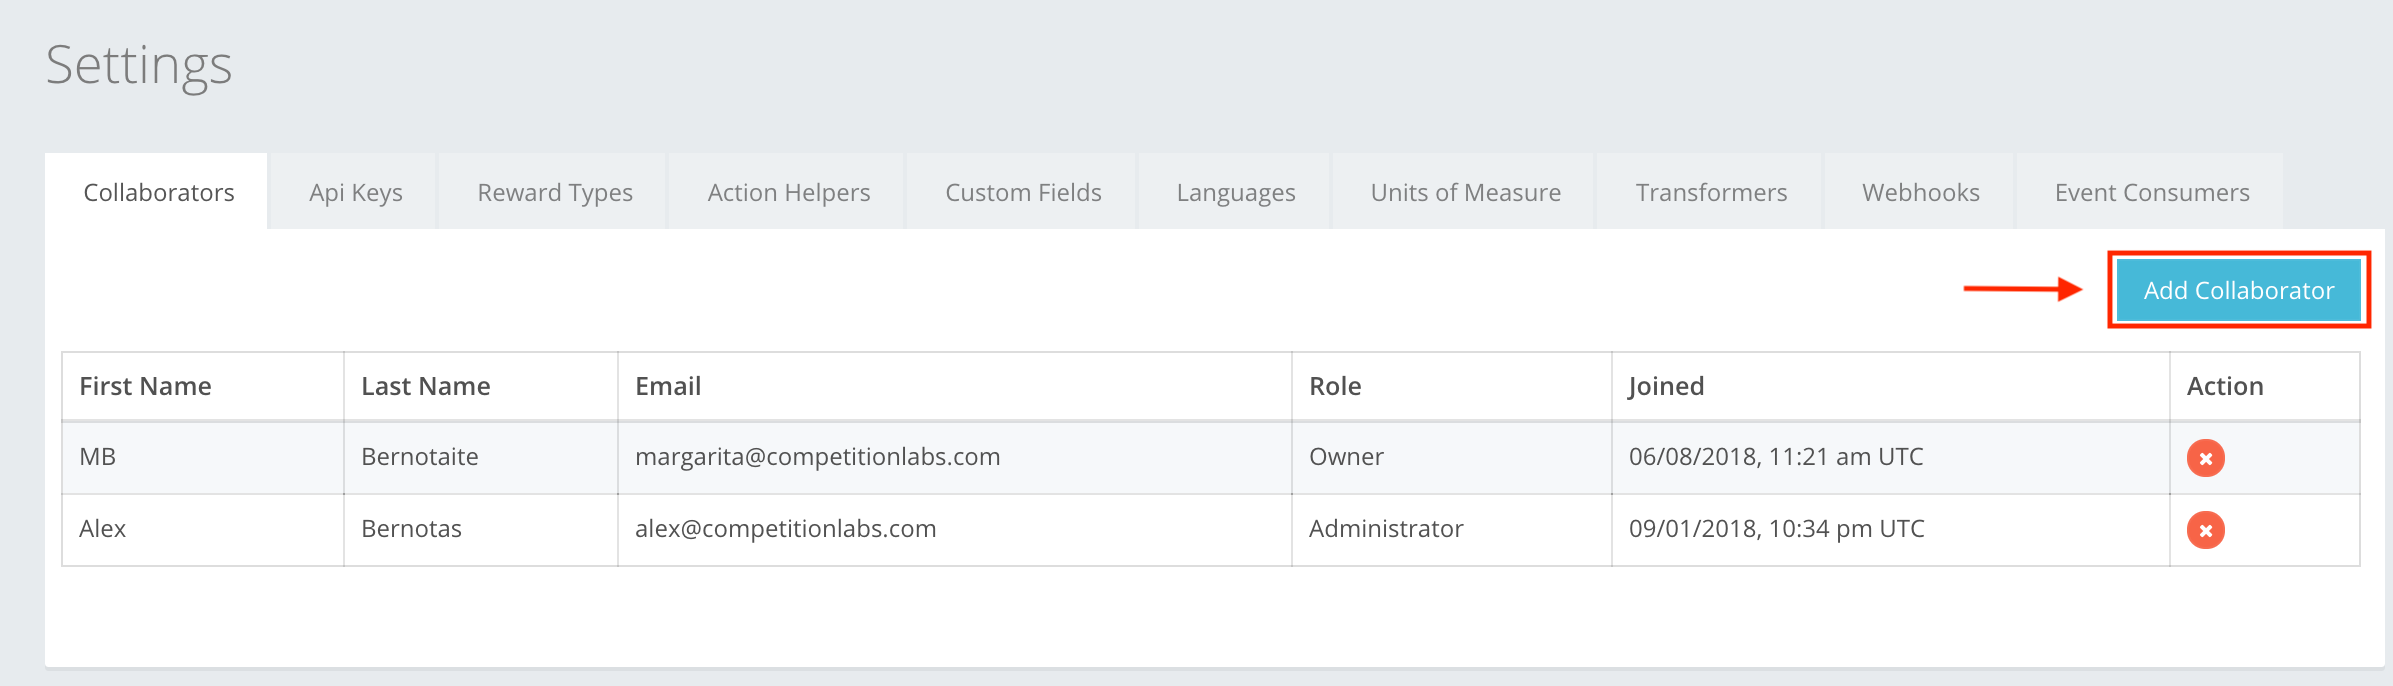Click the alex@competitionlabs.com email cell

tap(785, 529)
